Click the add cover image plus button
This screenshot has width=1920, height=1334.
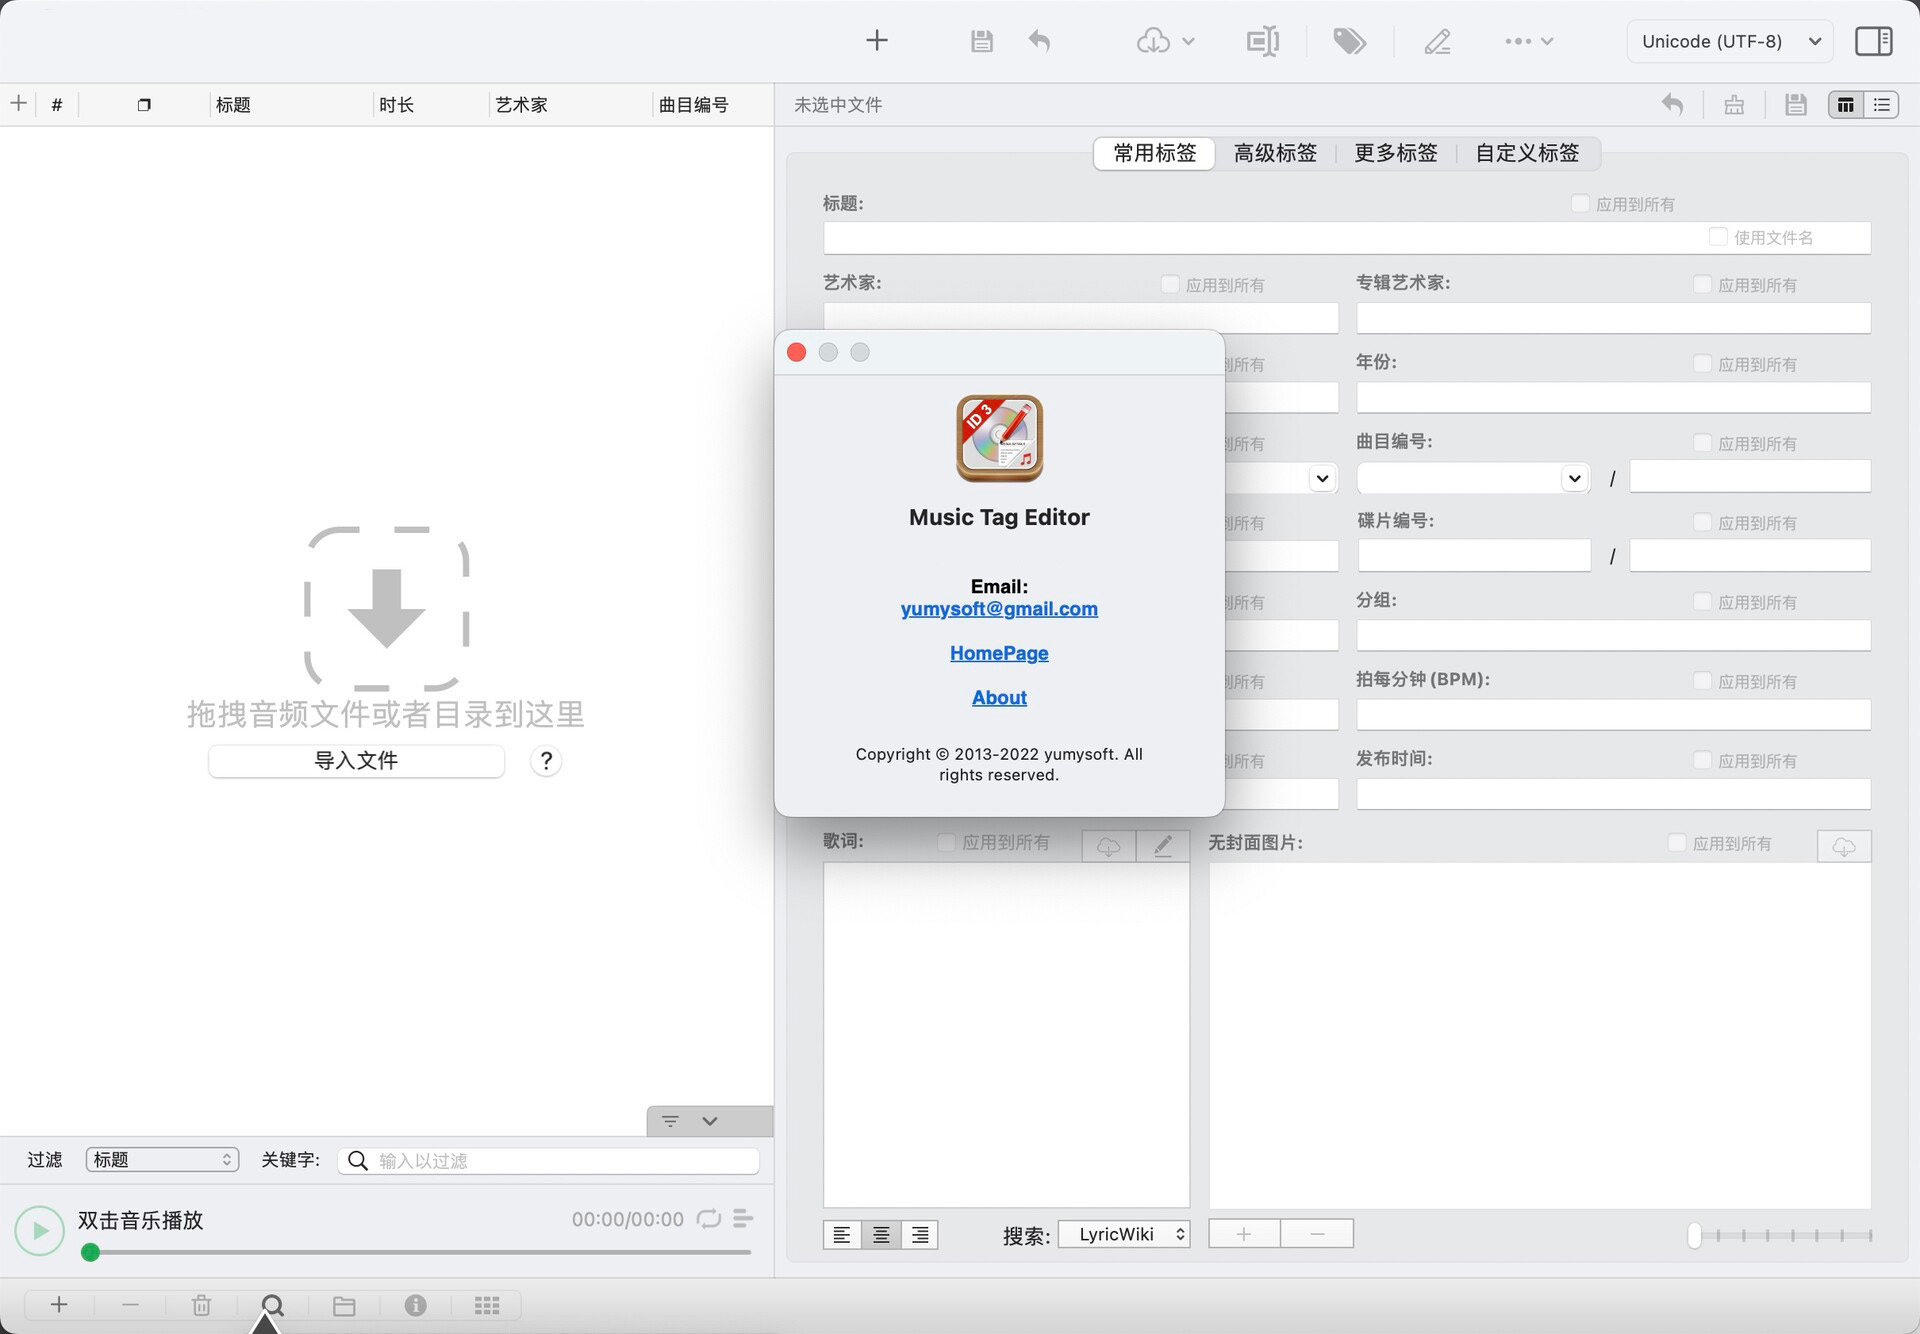(x=1244, y=1234)
